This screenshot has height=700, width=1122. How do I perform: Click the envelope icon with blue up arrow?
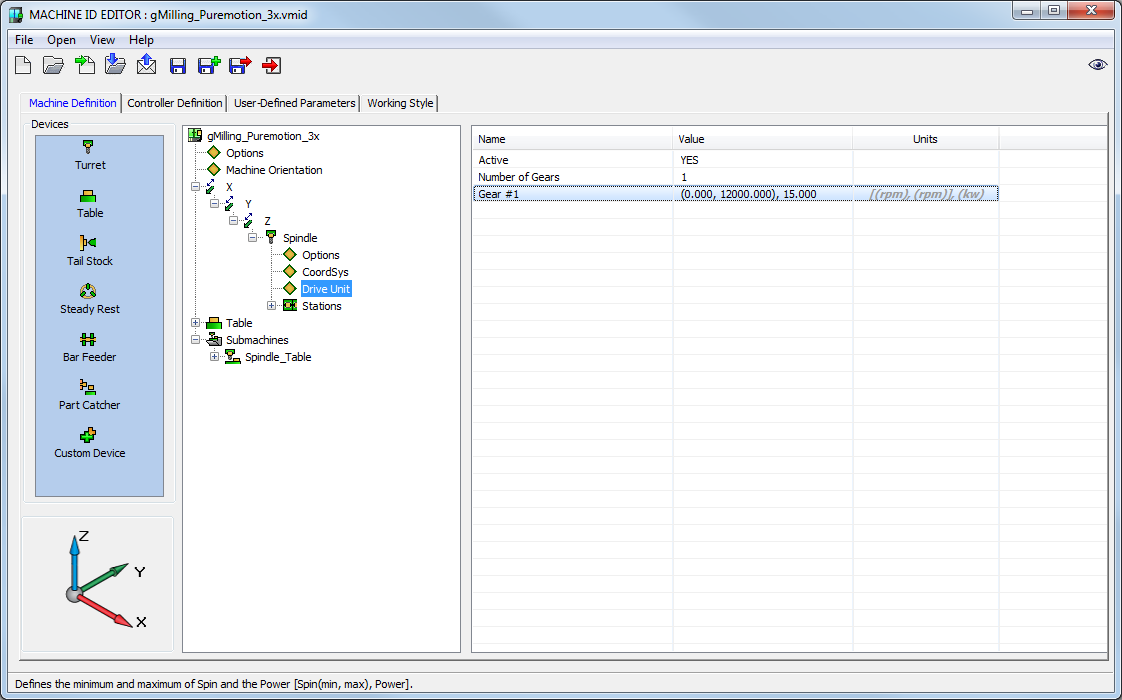tap(146, 64)
